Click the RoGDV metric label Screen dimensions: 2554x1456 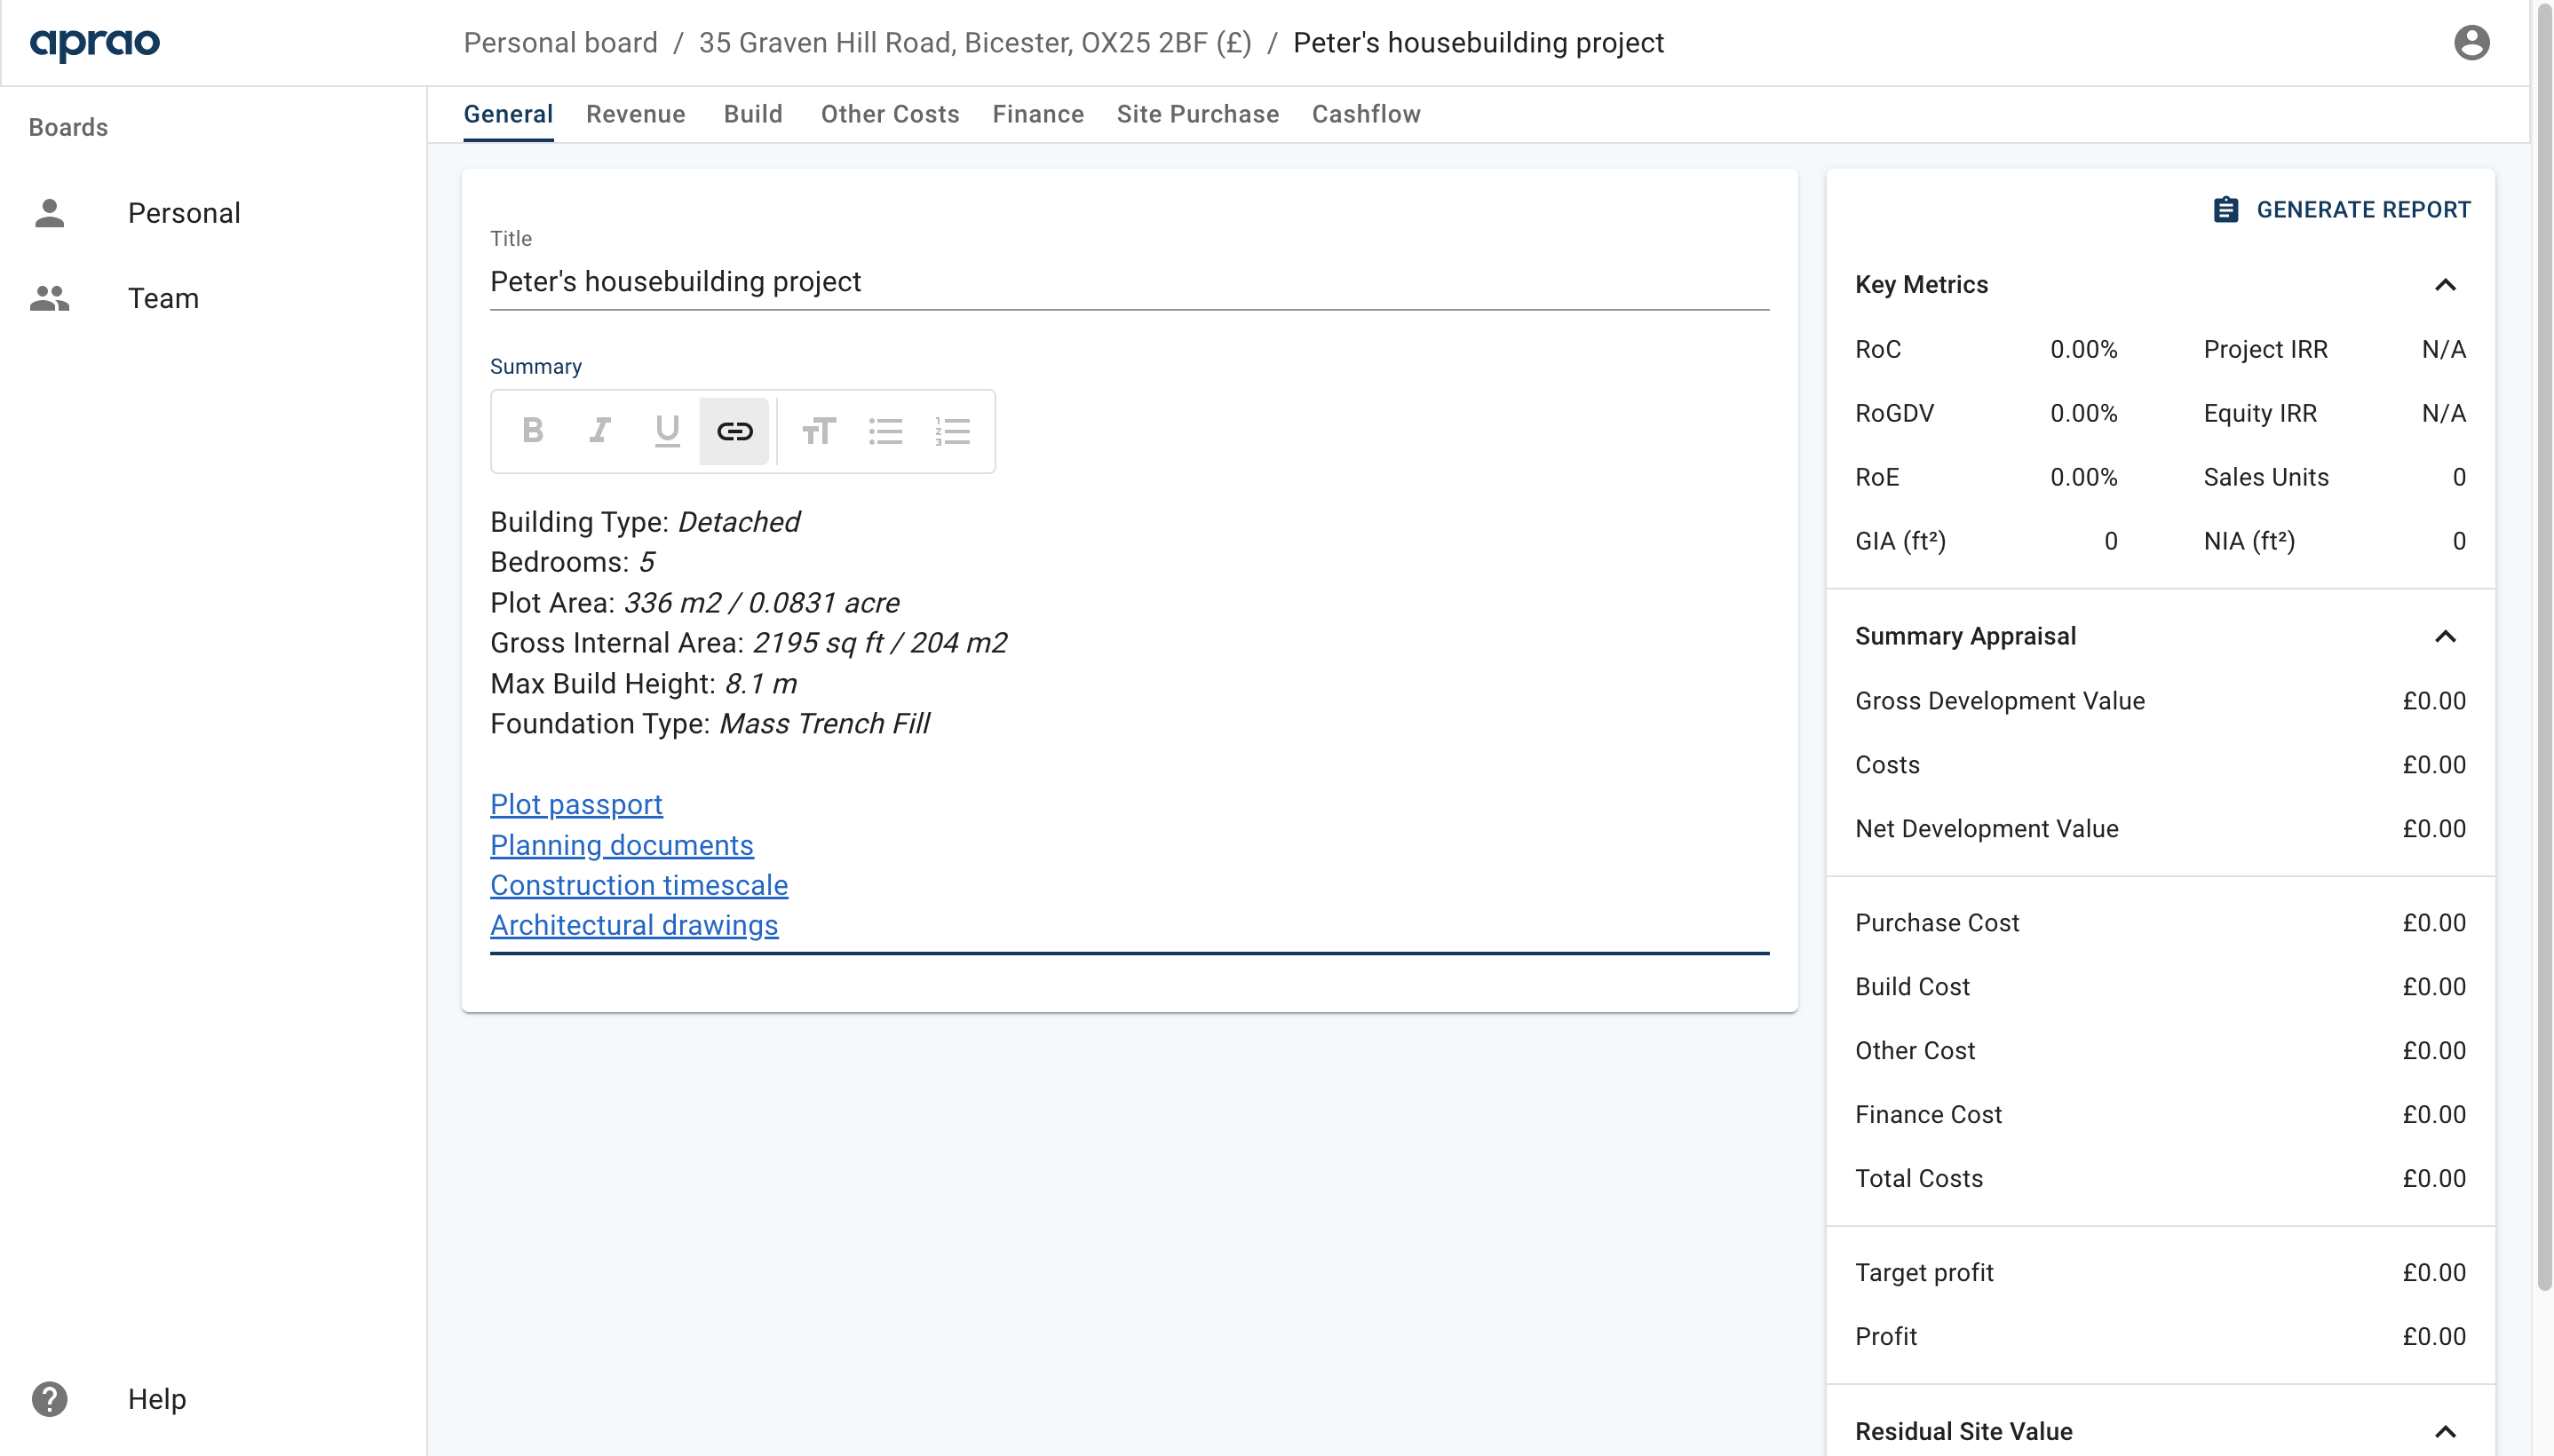1894,413
